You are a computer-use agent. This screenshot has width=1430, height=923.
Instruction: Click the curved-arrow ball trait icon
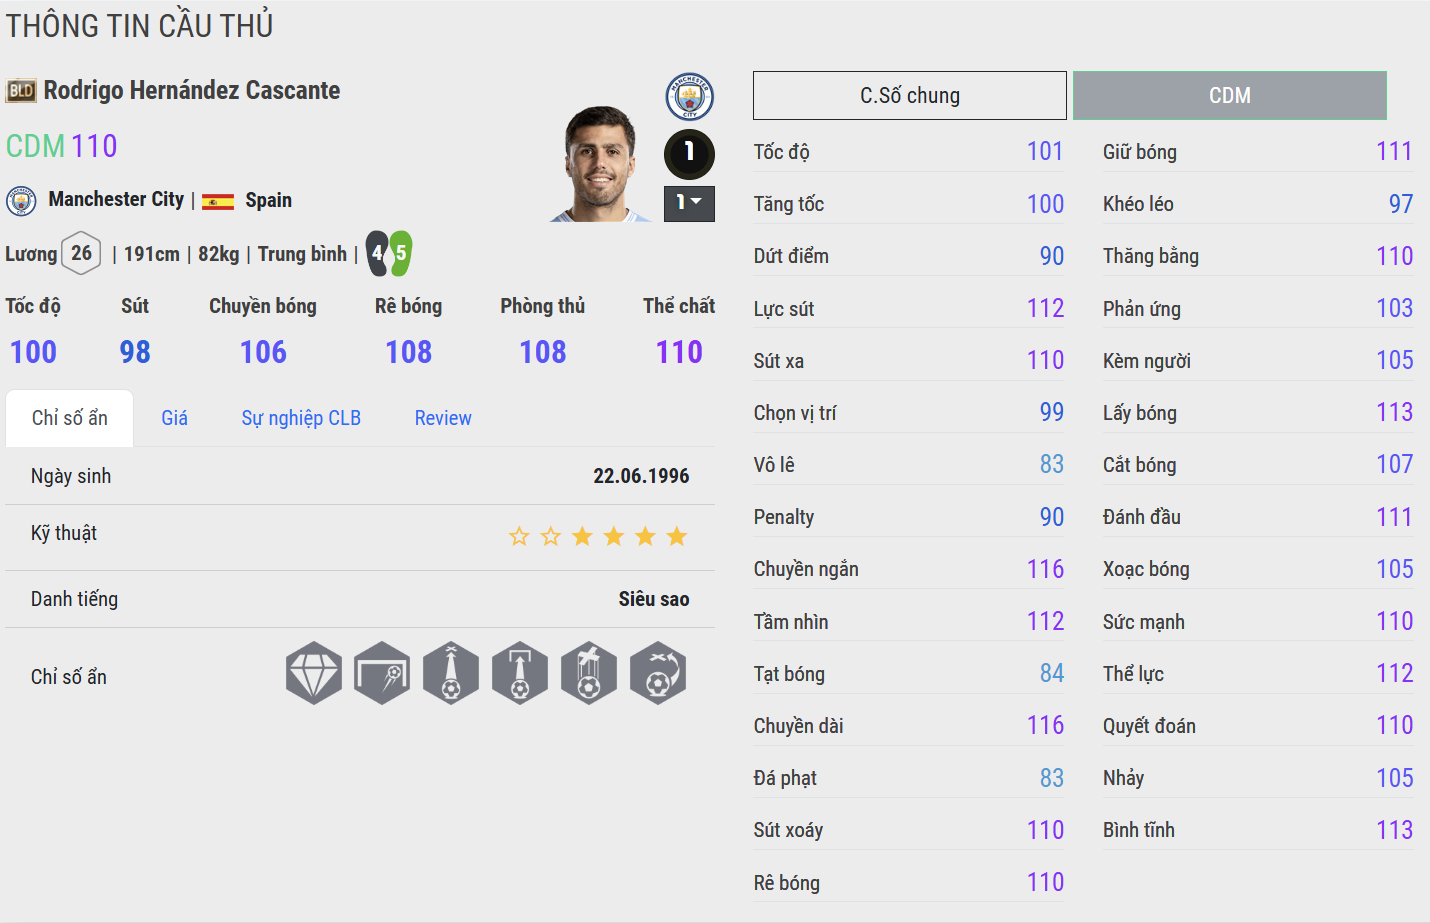(658, 673)
